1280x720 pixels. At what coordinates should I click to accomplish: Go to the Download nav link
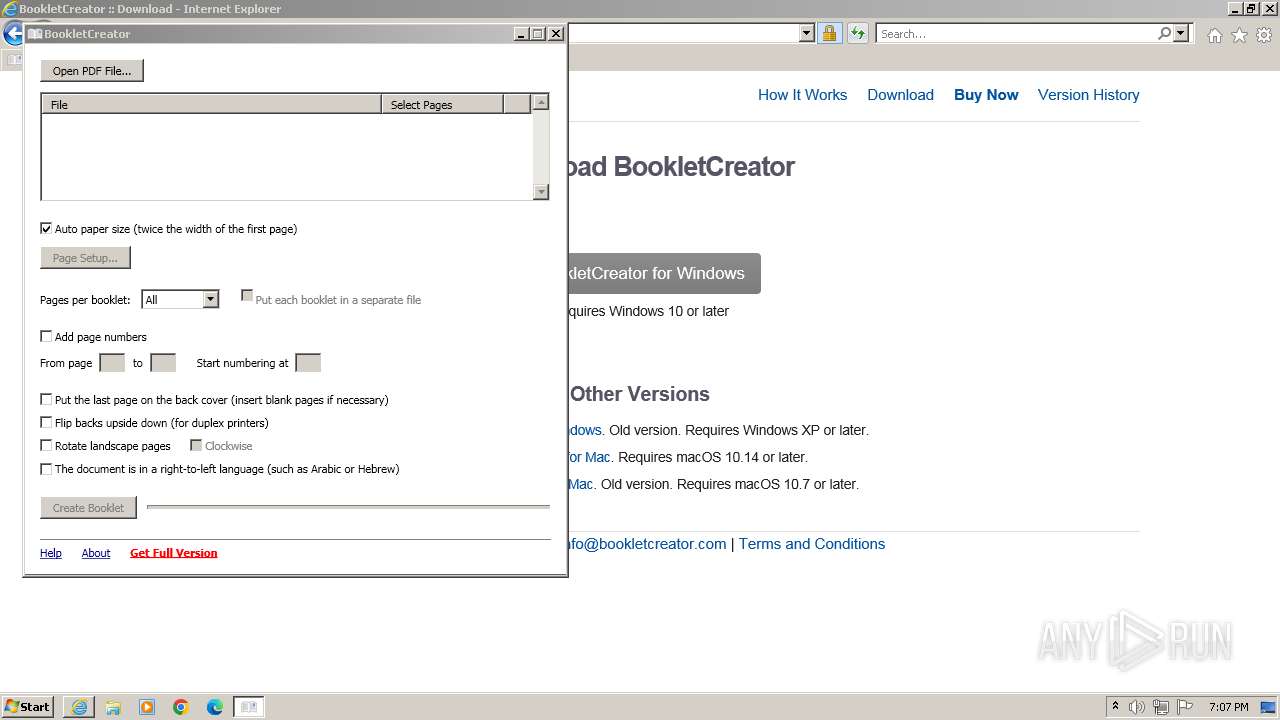900,95
